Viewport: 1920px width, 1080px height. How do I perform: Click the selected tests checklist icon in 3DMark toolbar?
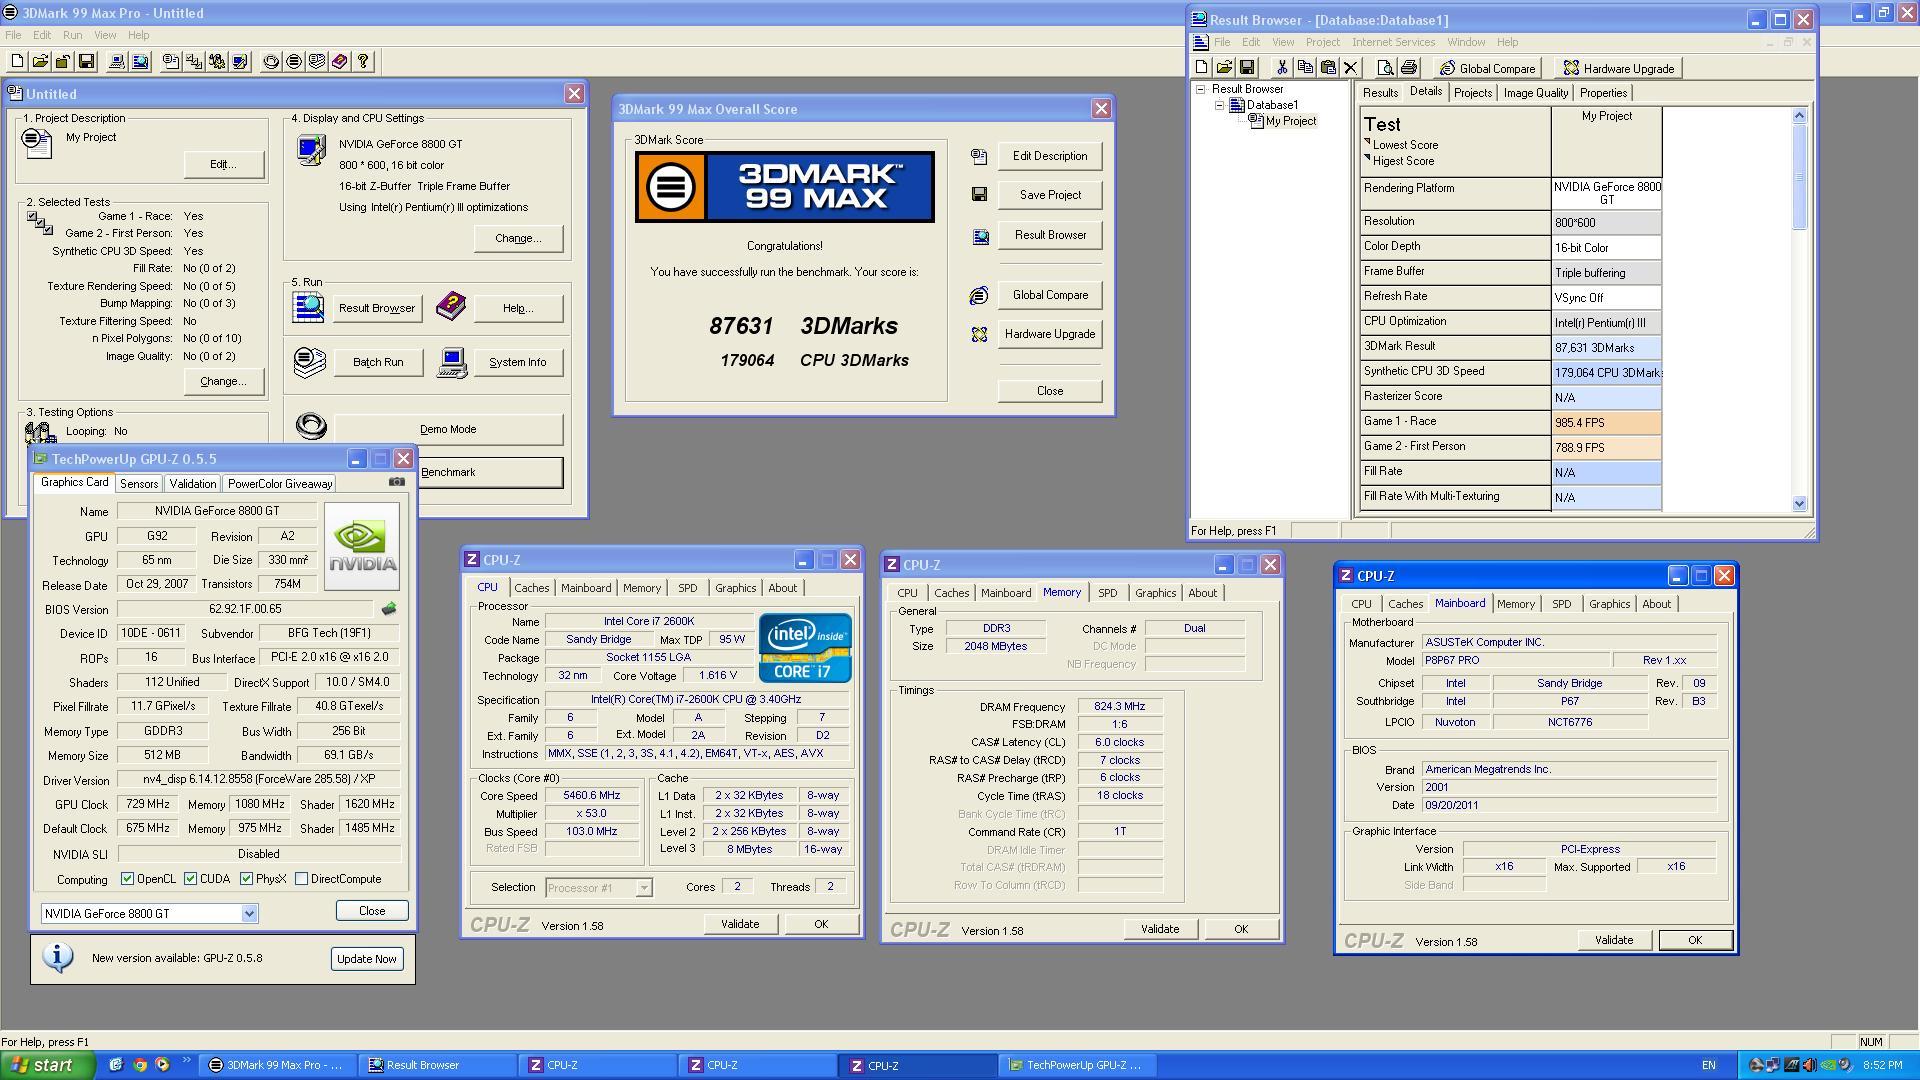pyautogui.click(x=194, y=62)
